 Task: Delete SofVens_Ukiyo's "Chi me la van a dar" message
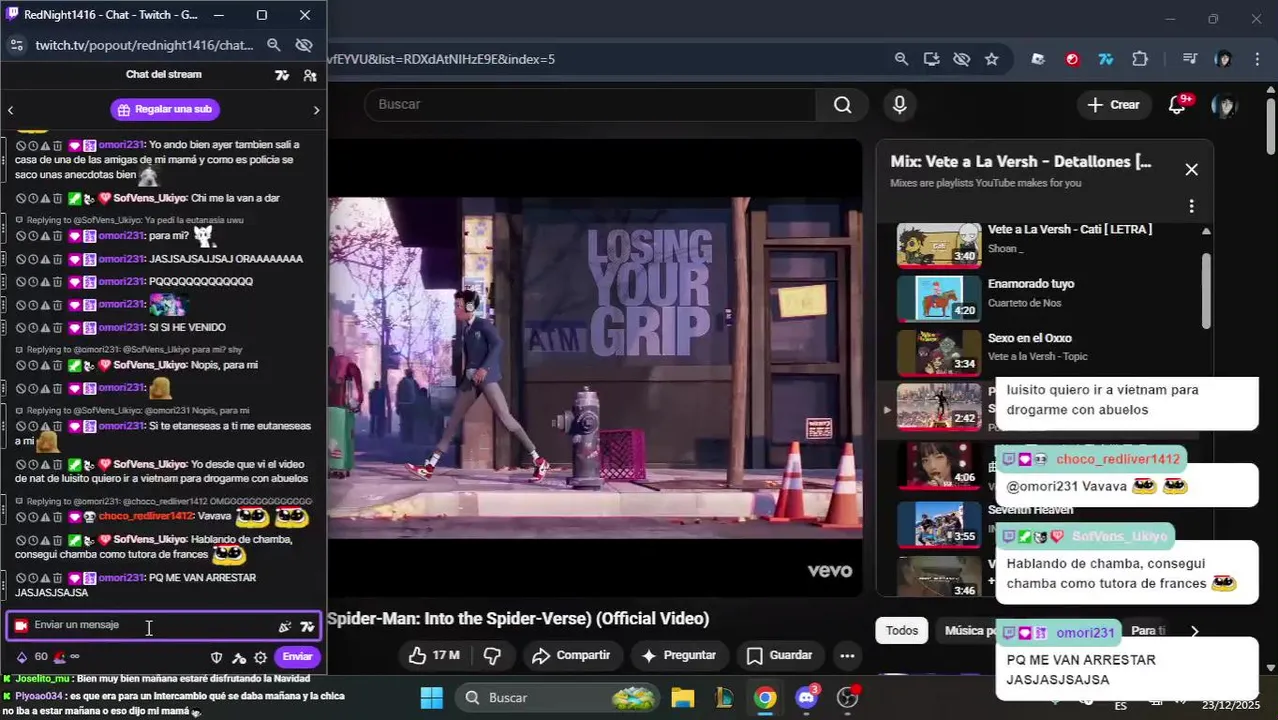(x=57, y=199)
